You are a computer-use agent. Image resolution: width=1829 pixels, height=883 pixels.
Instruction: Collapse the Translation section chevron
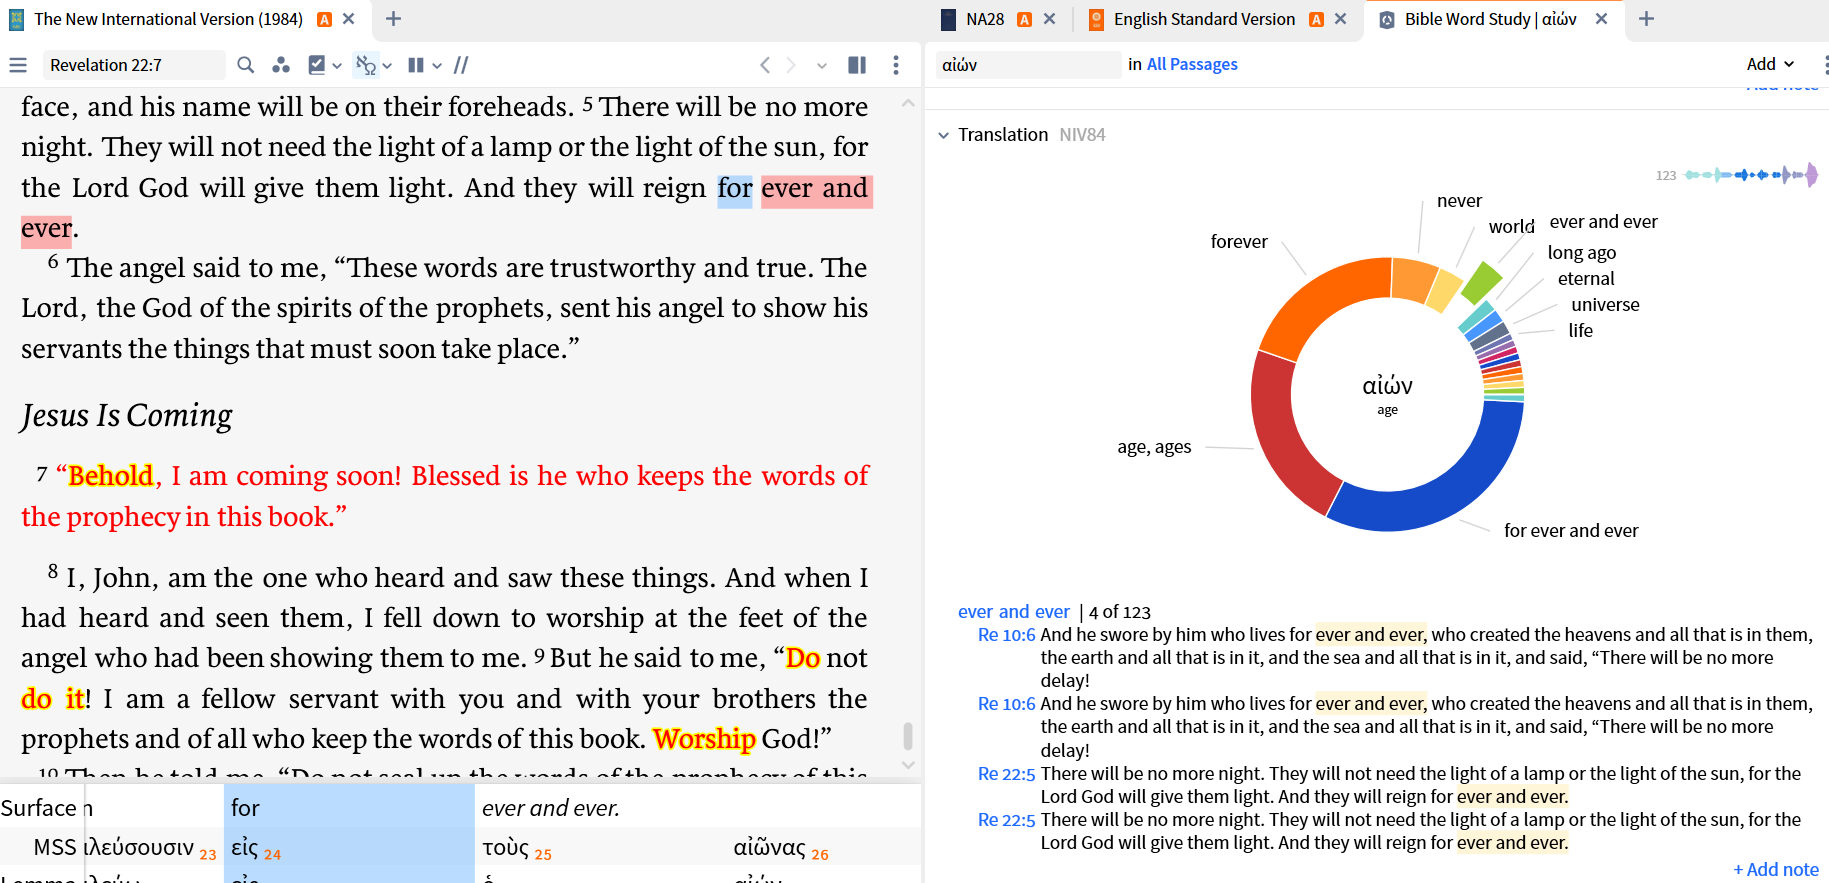pyautogui.click(x=943, y=135)
